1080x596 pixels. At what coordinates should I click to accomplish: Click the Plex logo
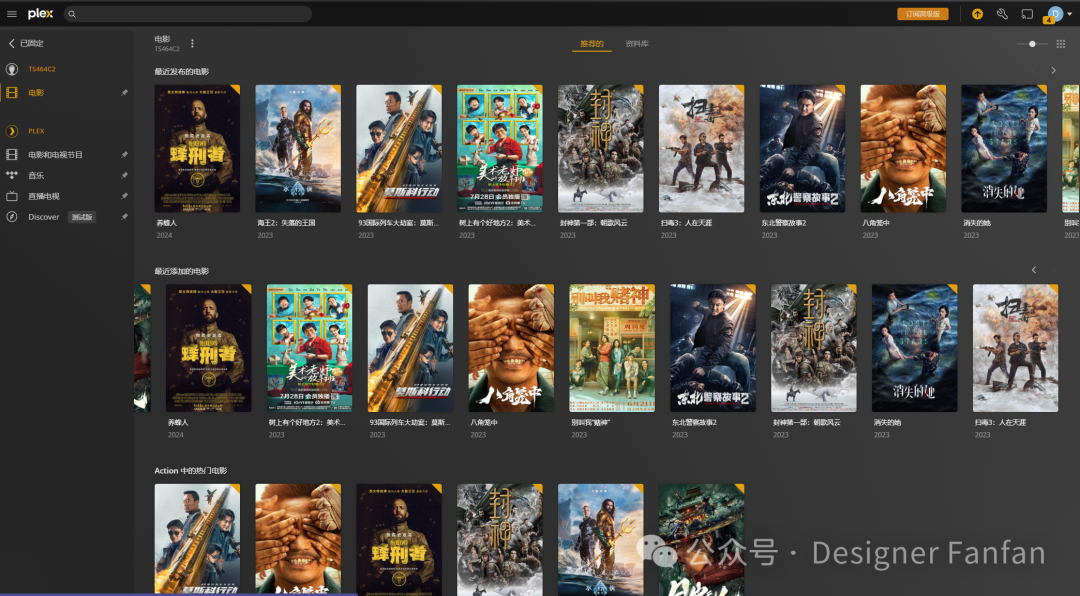[41, 14]
